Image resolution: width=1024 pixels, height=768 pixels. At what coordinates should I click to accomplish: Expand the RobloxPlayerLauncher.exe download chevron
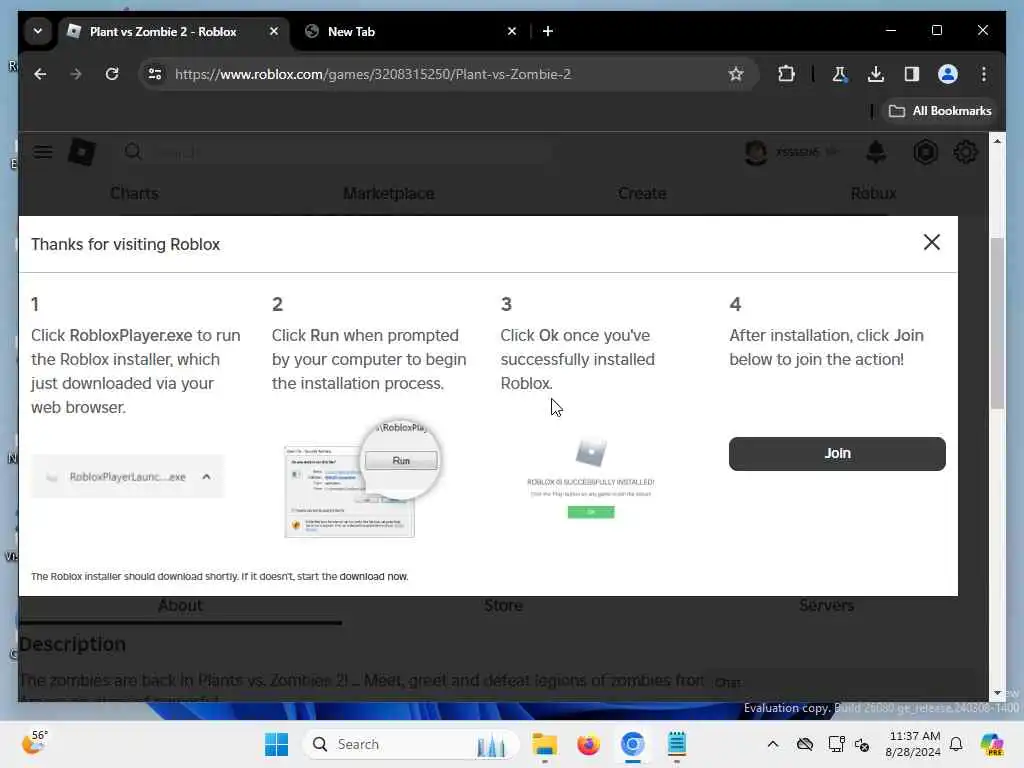206,477
